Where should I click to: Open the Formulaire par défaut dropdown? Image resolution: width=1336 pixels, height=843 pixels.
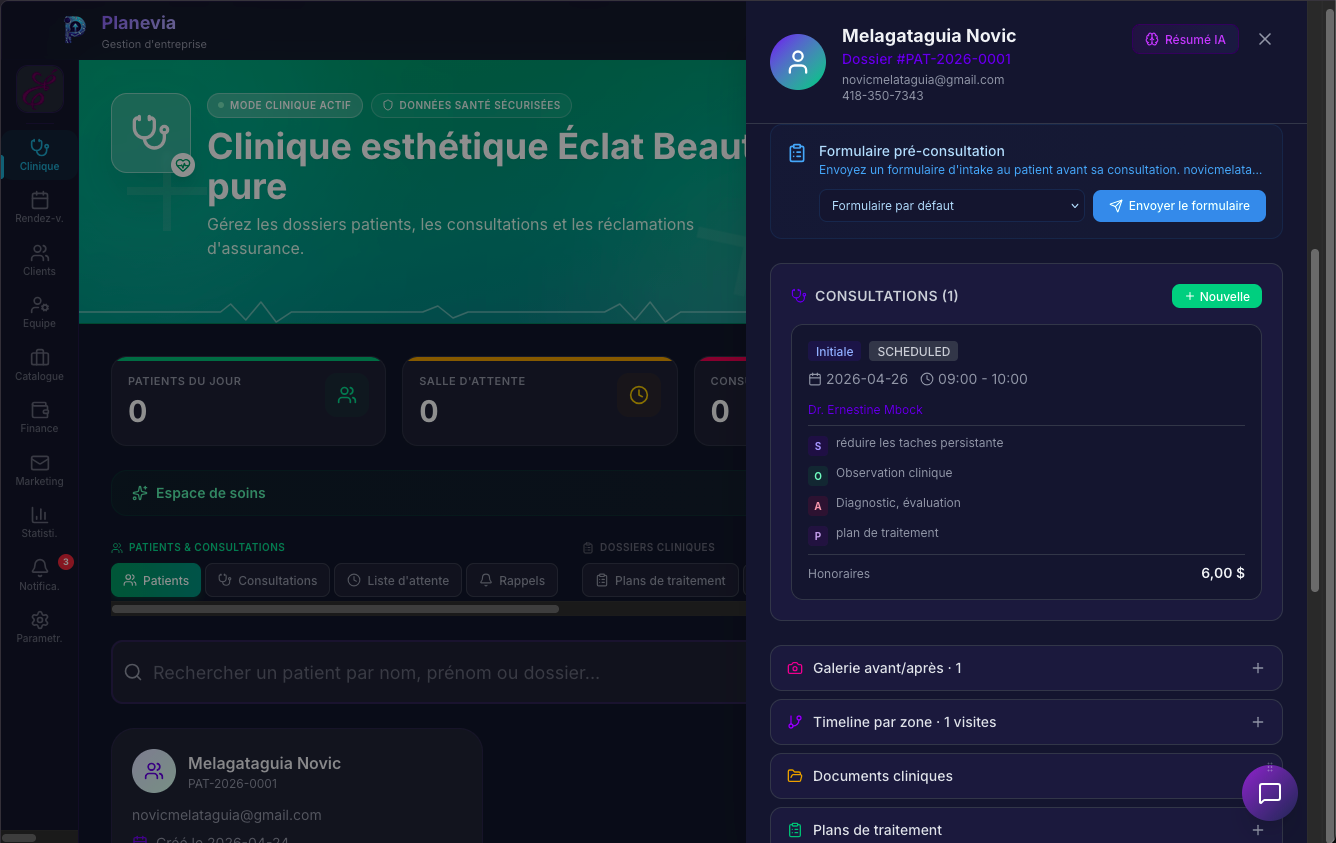click(x=952, y=206)
